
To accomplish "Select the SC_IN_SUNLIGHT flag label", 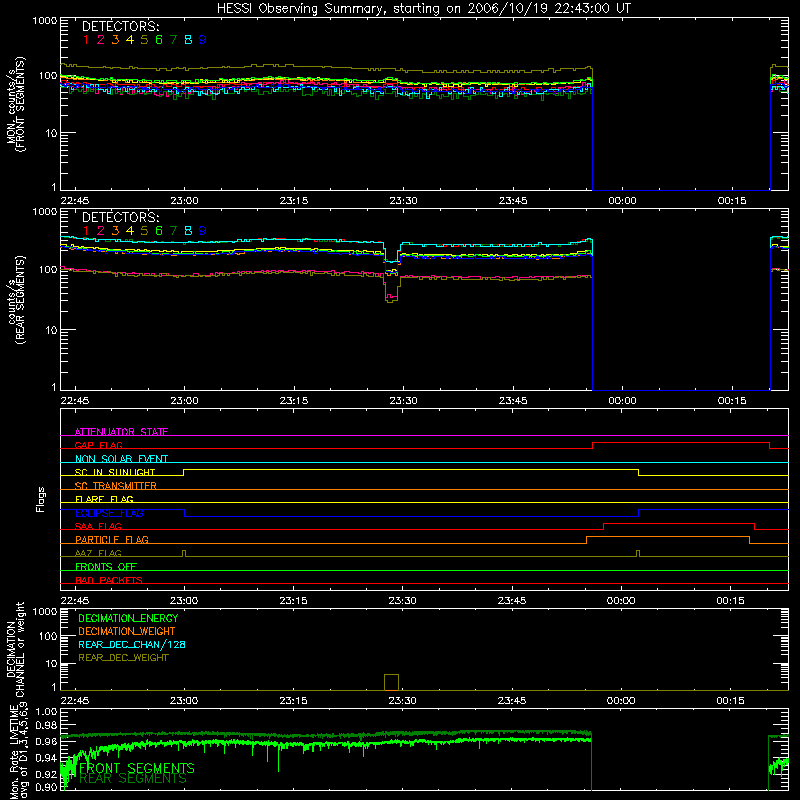I will [x=115, y=472].
